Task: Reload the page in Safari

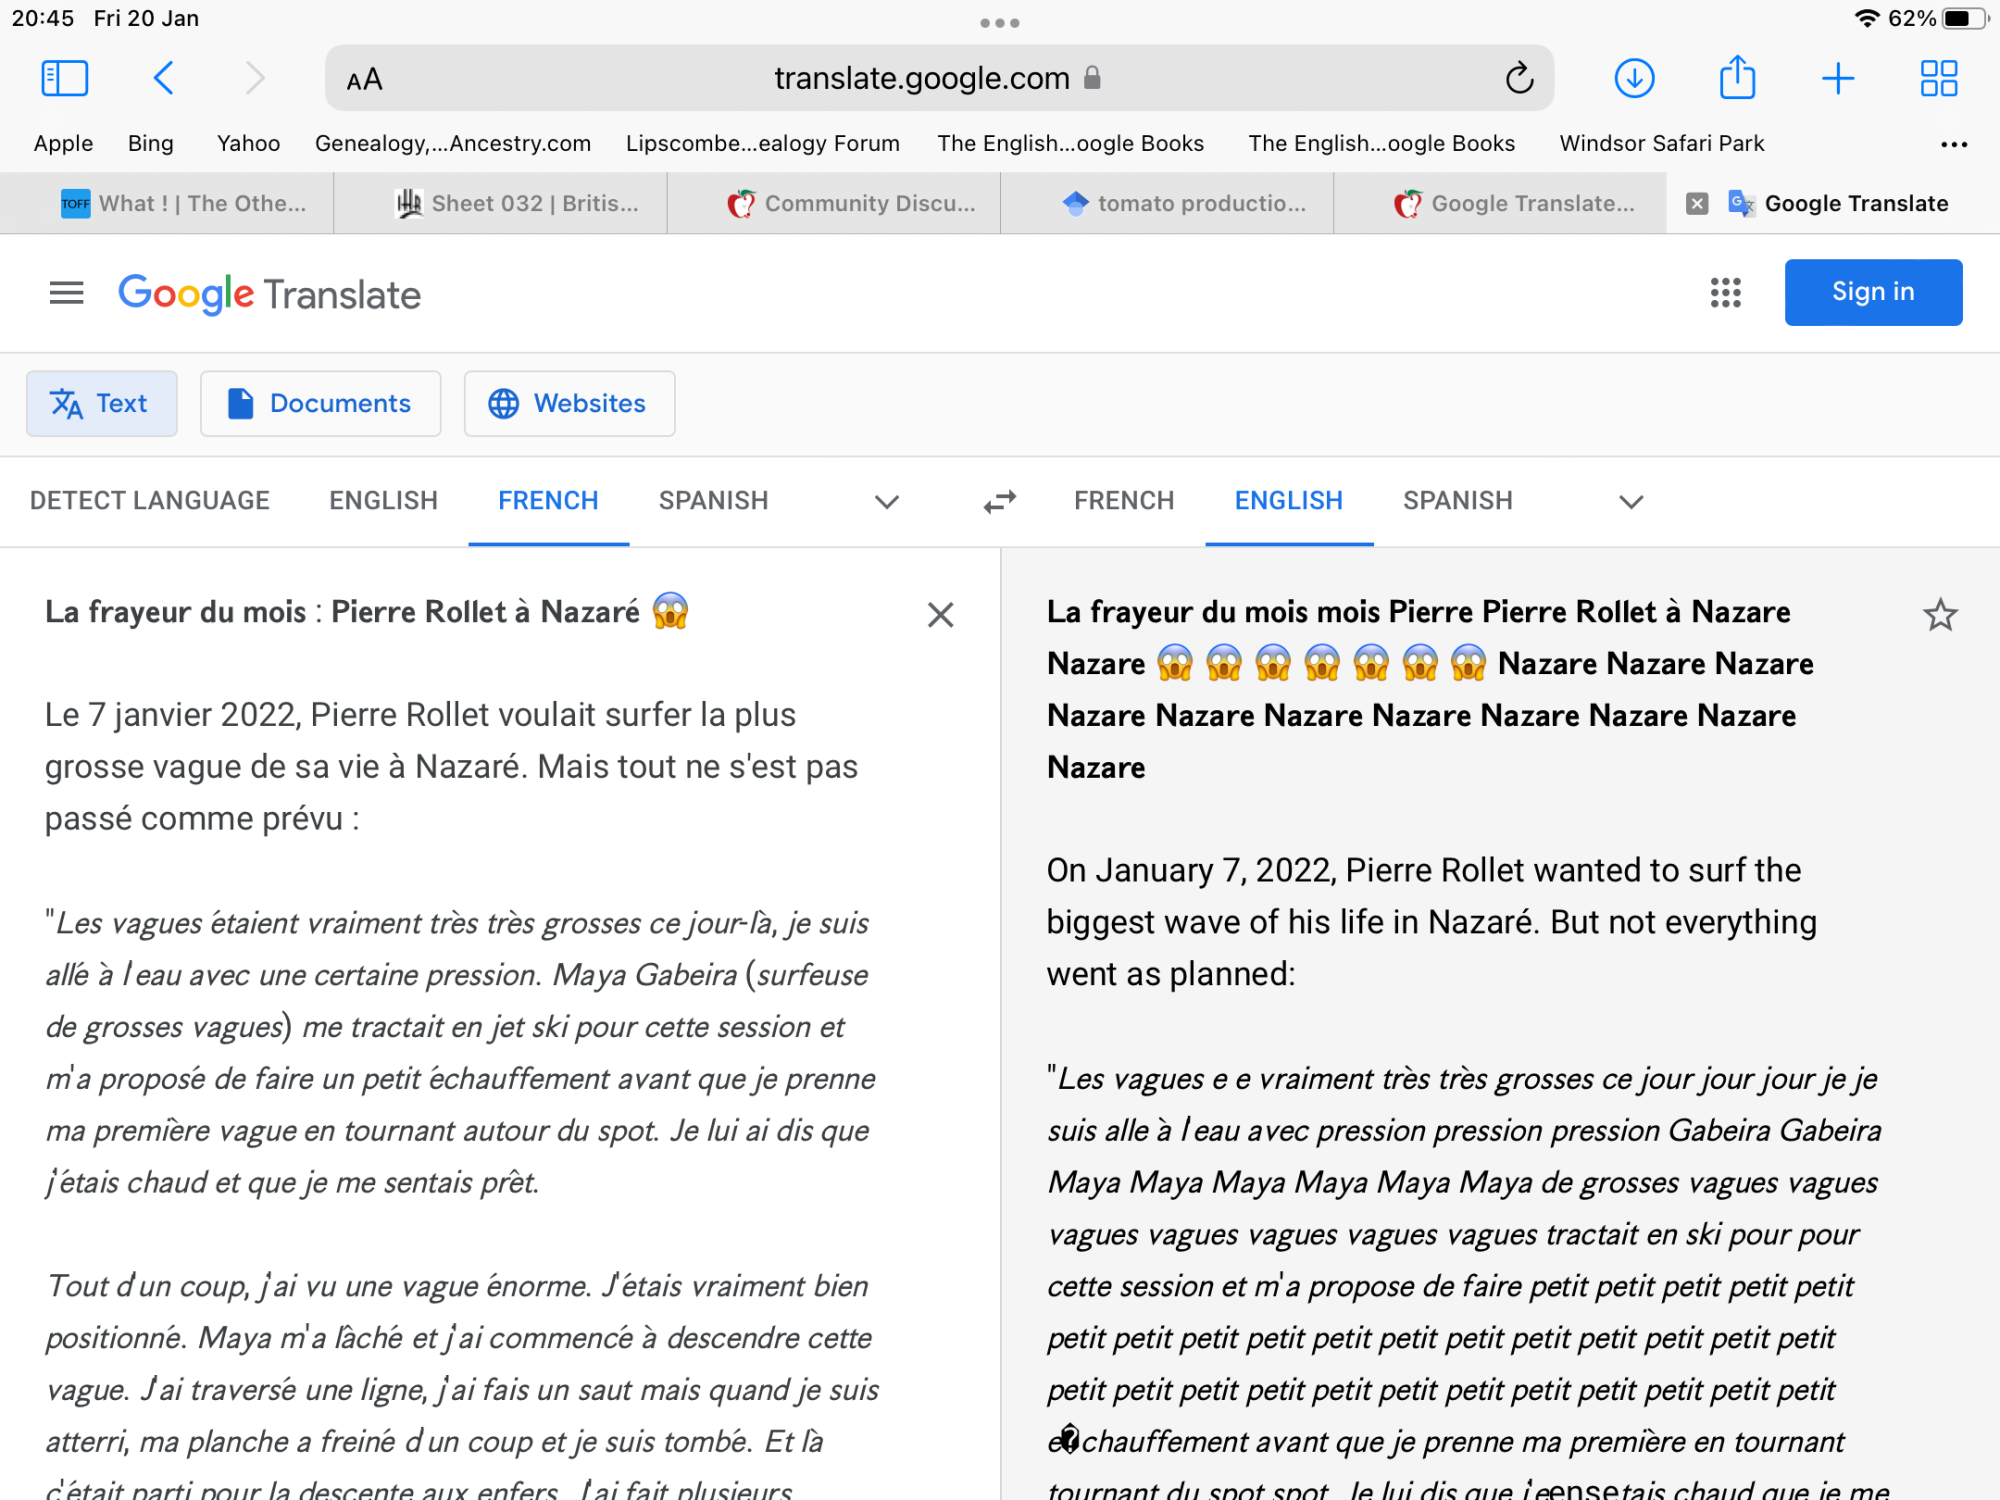Action: click(1519, 78)
